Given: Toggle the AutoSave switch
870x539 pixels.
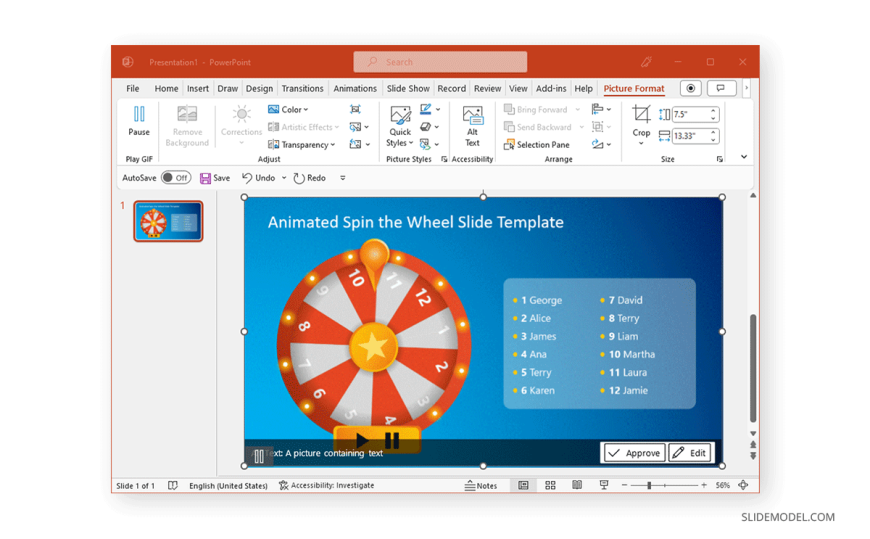Looking at the screenshot, I should tap(176, 178).
